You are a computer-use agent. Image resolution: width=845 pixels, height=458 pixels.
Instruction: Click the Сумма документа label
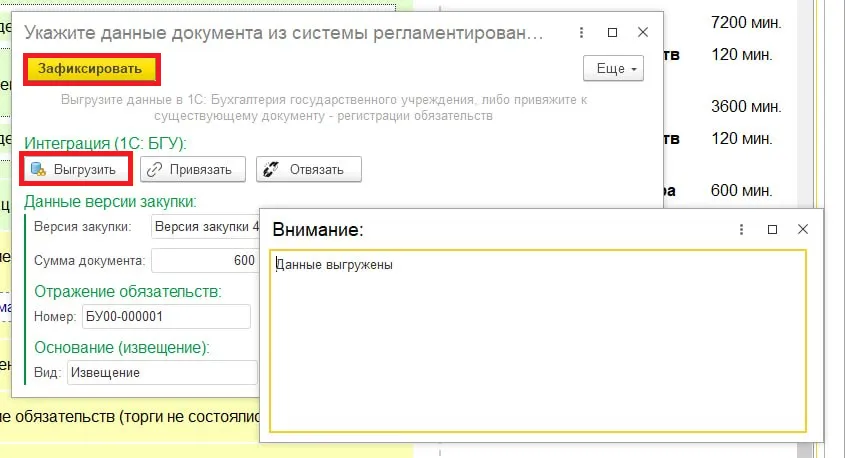[89, 261]
